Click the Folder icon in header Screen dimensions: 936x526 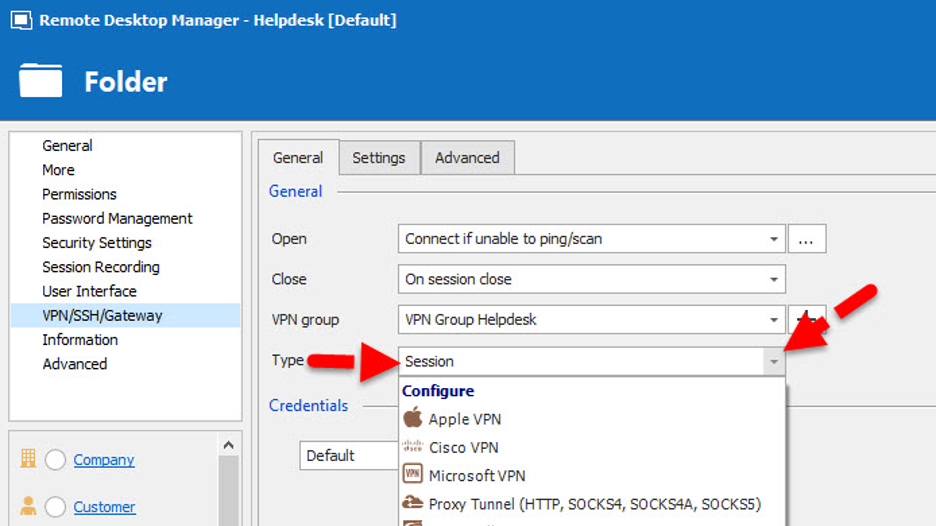(x=41, y=81)
